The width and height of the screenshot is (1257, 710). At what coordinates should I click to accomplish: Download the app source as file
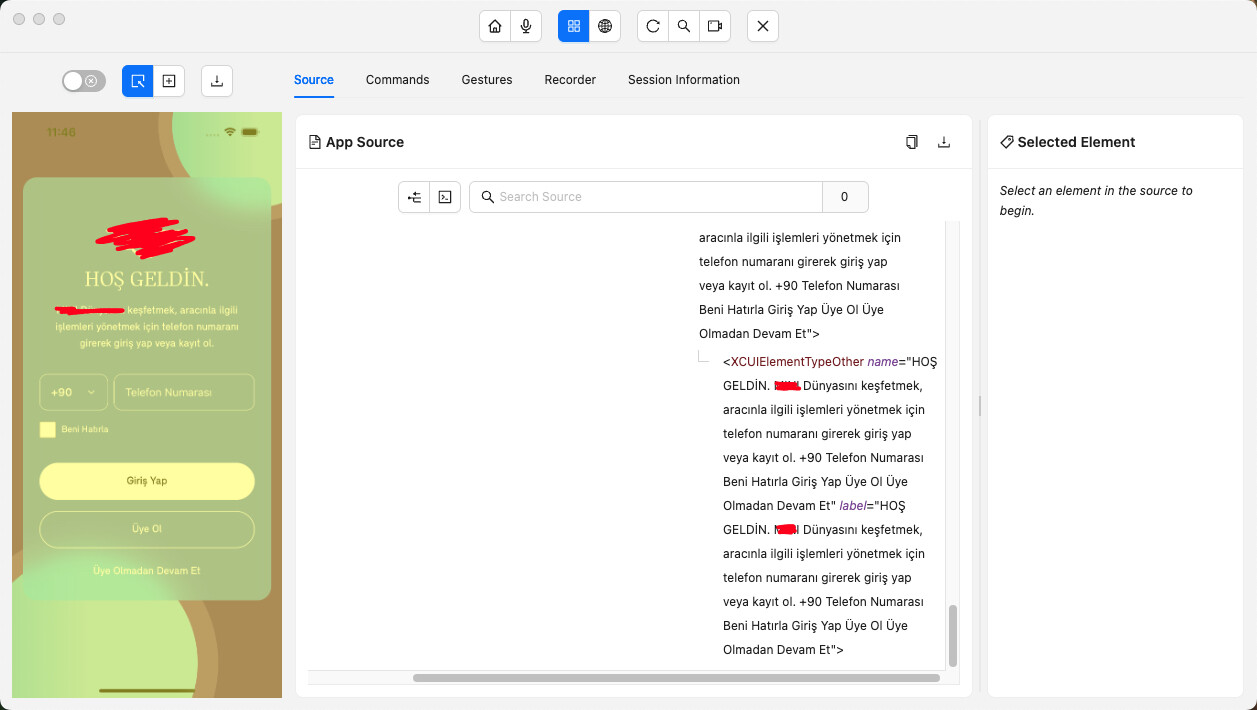pos(943,142)
